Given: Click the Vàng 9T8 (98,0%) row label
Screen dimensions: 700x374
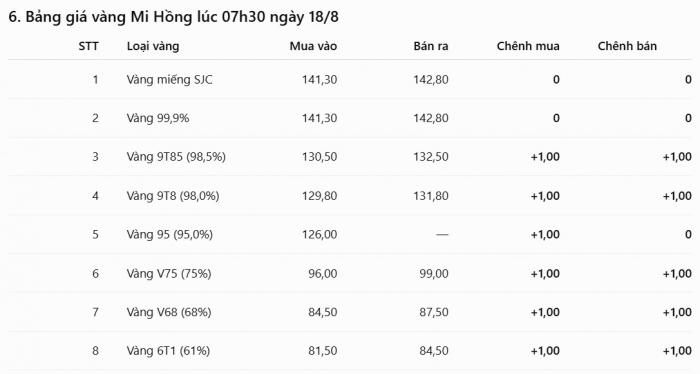Looking at the screenshot, I should [173, 196].
